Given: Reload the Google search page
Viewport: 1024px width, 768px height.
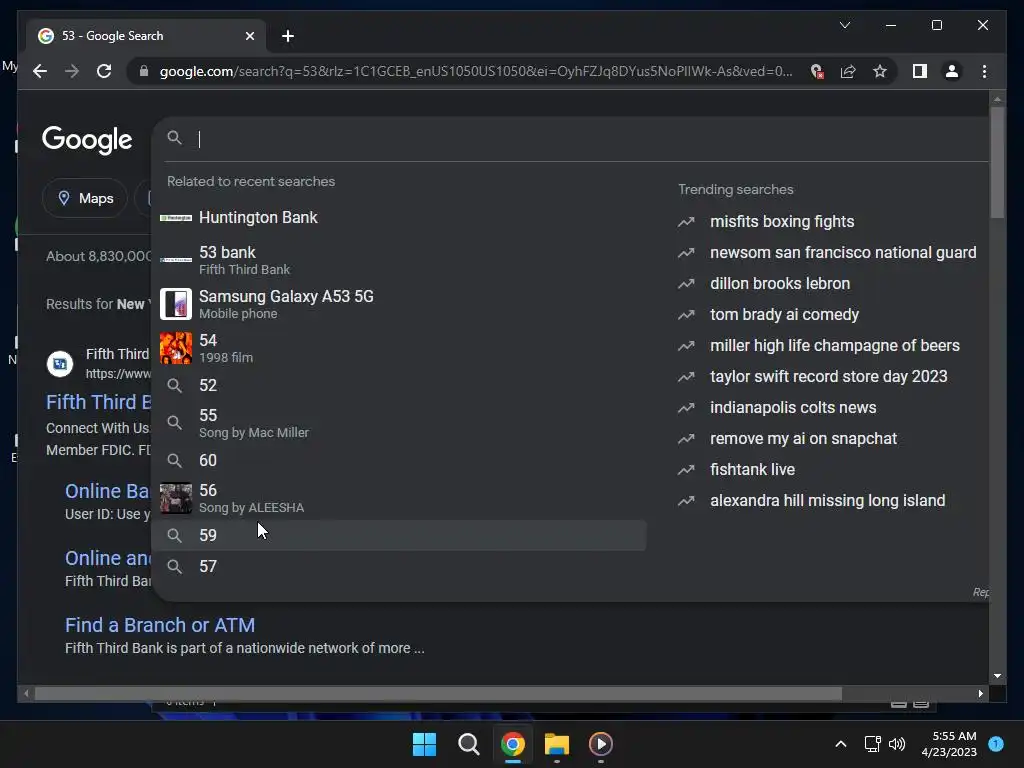Looking at the screenshot, I should (x=104, y=71).
